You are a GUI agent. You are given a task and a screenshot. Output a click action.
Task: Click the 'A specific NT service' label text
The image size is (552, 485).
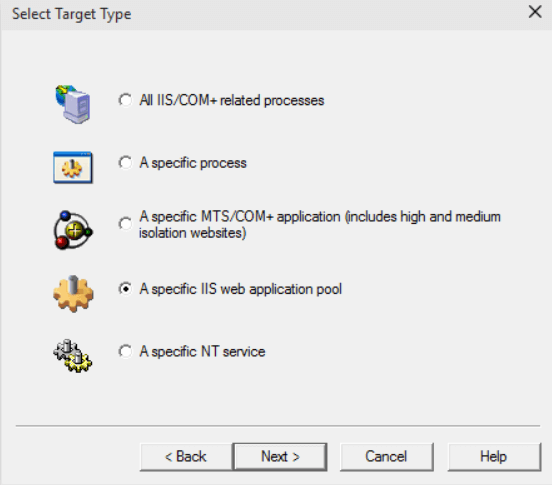click(202, 352)
